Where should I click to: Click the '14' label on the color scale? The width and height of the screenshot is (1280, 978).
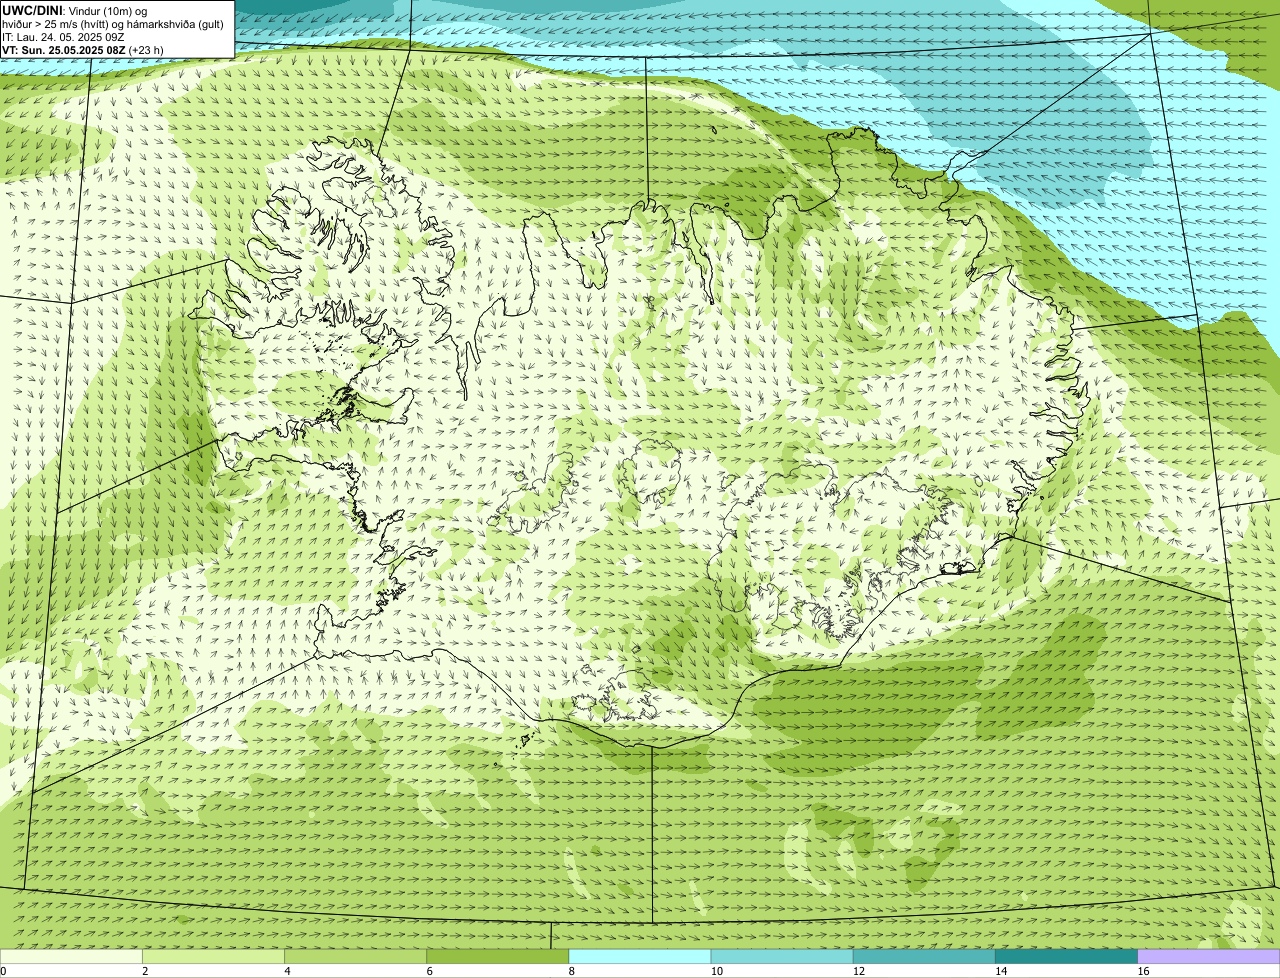click(x=1000, y=971)
